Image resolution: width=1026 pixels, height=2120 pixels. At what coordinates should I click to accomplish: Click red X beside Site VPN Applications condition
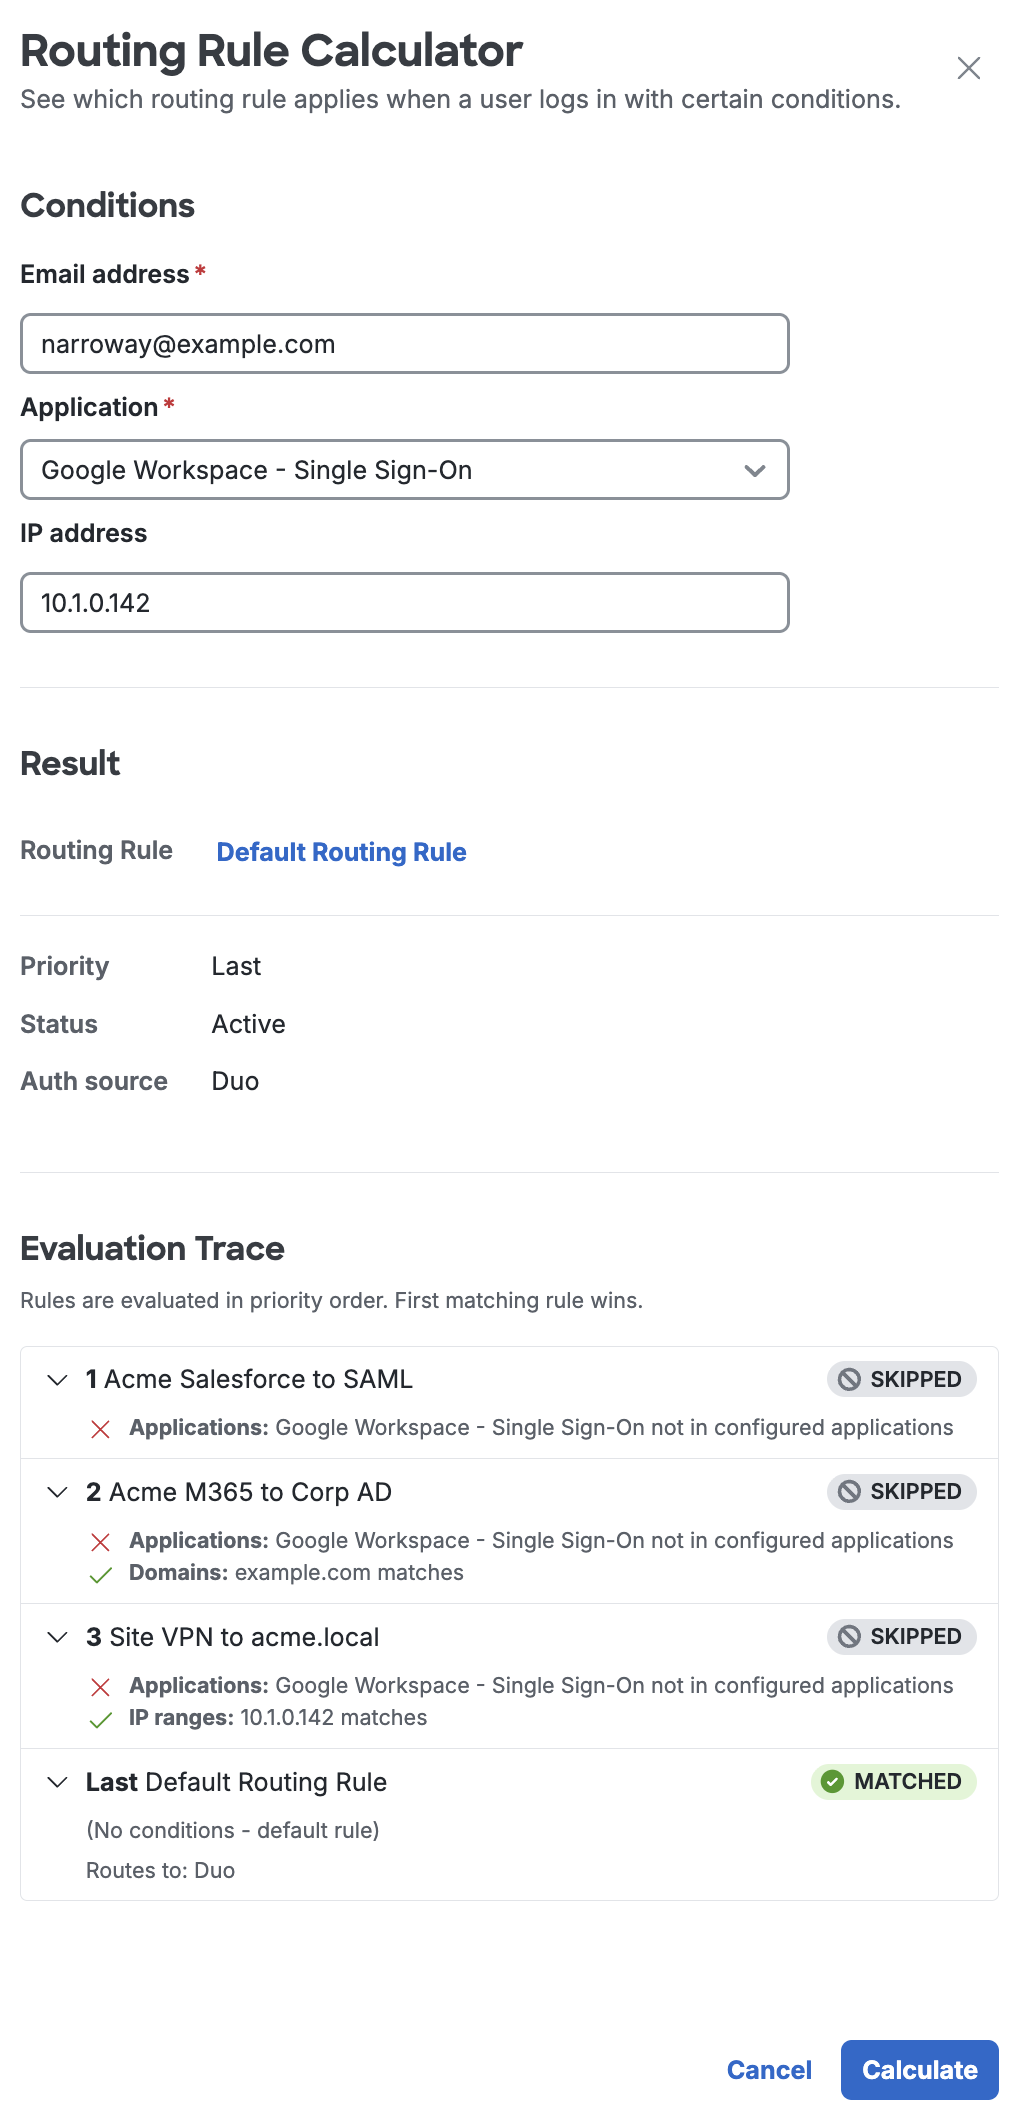point(101,1685)
